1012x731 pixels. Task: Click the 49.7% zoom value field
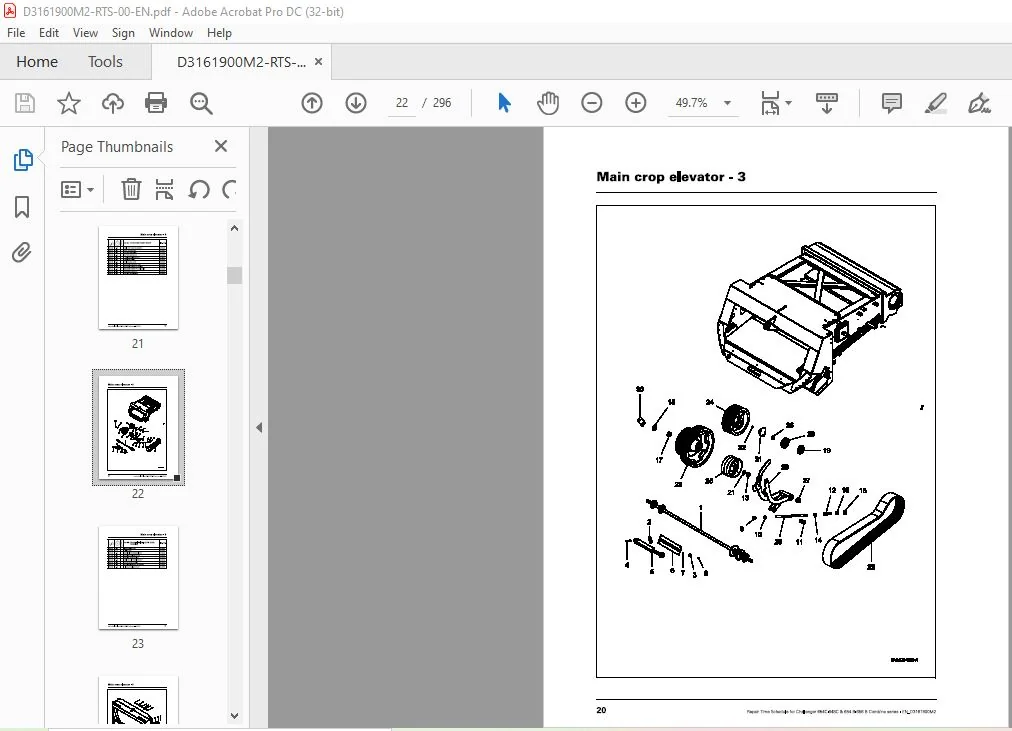[691, 103]
